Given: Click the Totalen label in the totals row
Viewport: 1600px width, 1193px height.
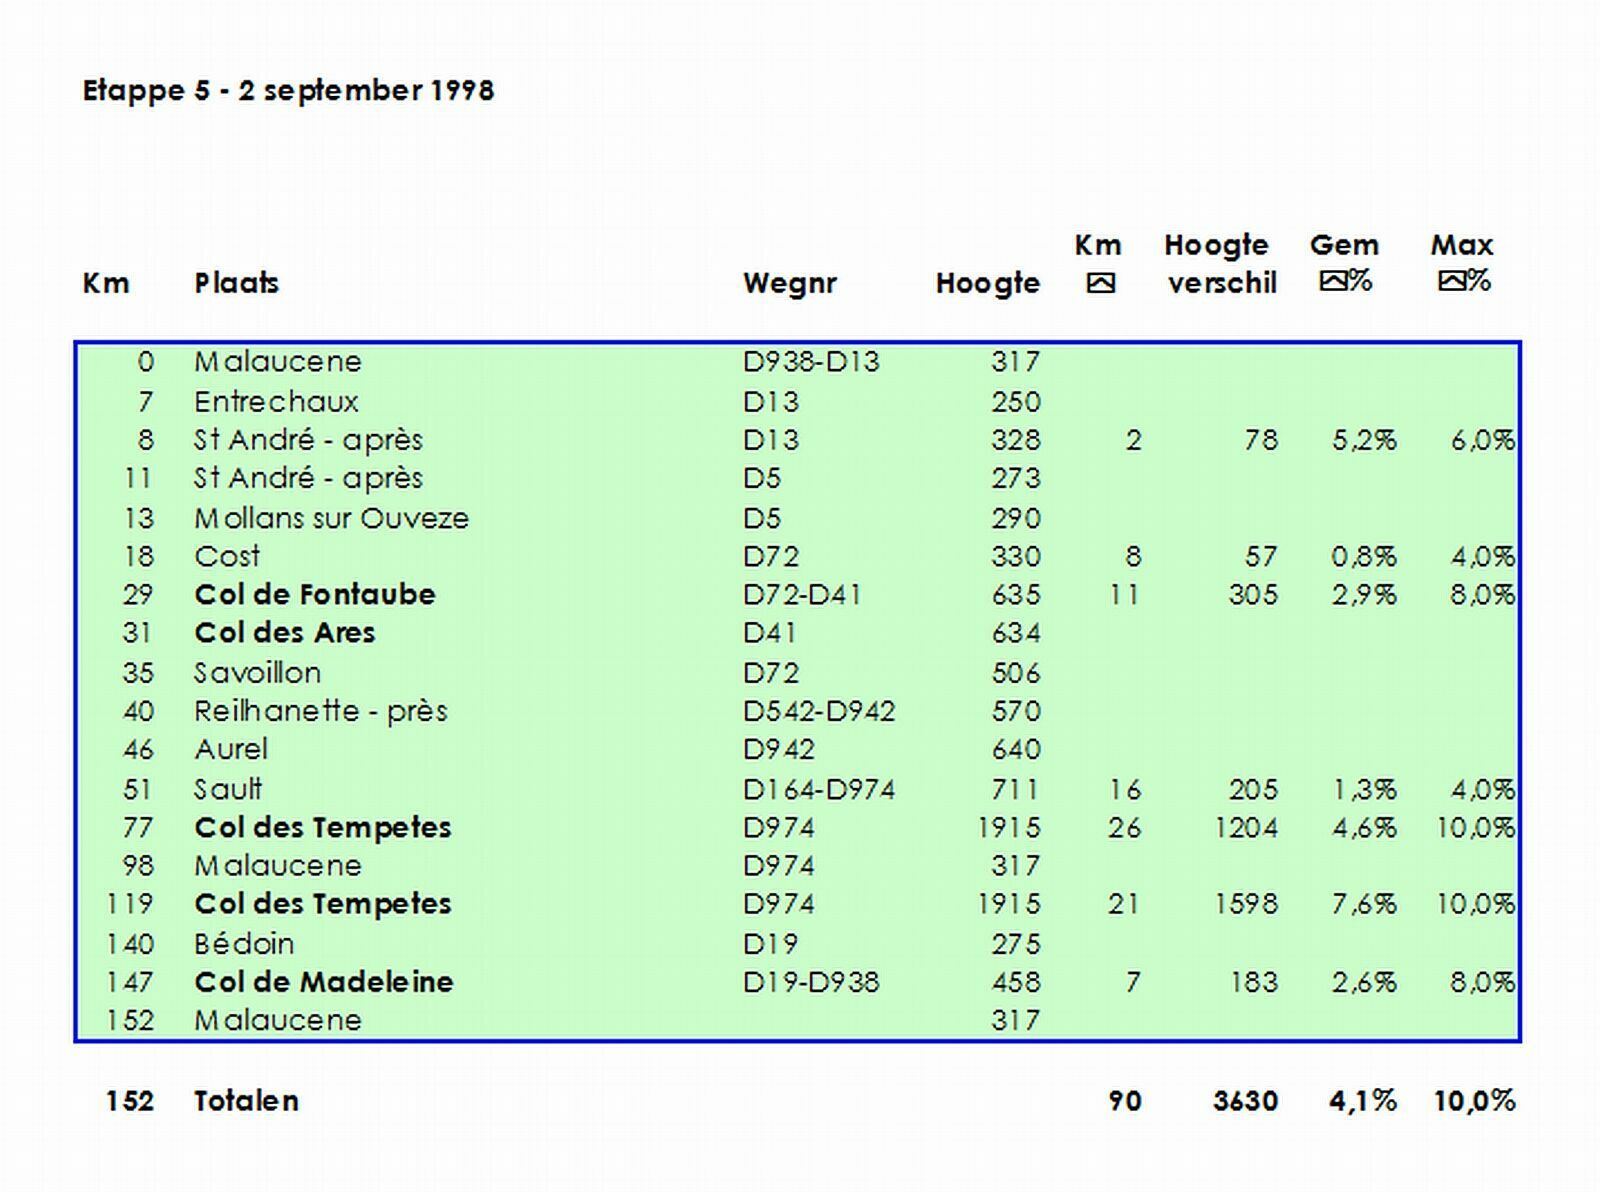Looking at the screenshot, I should [x=246, y=1101].
